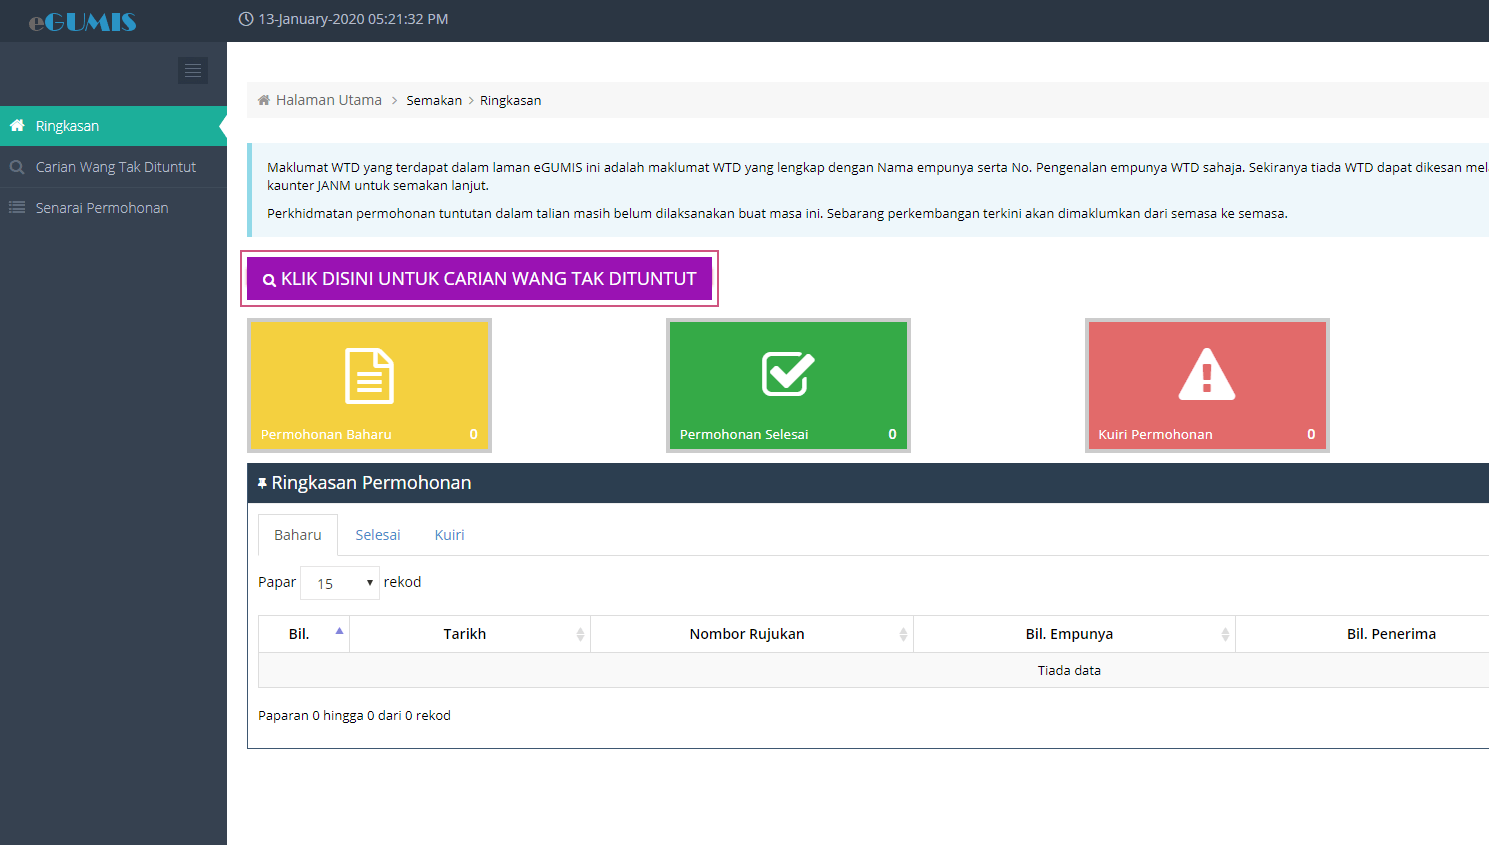Open Ringkasan in the sidebar
This screenshot has height=845, width=1489.
[113, 126]
